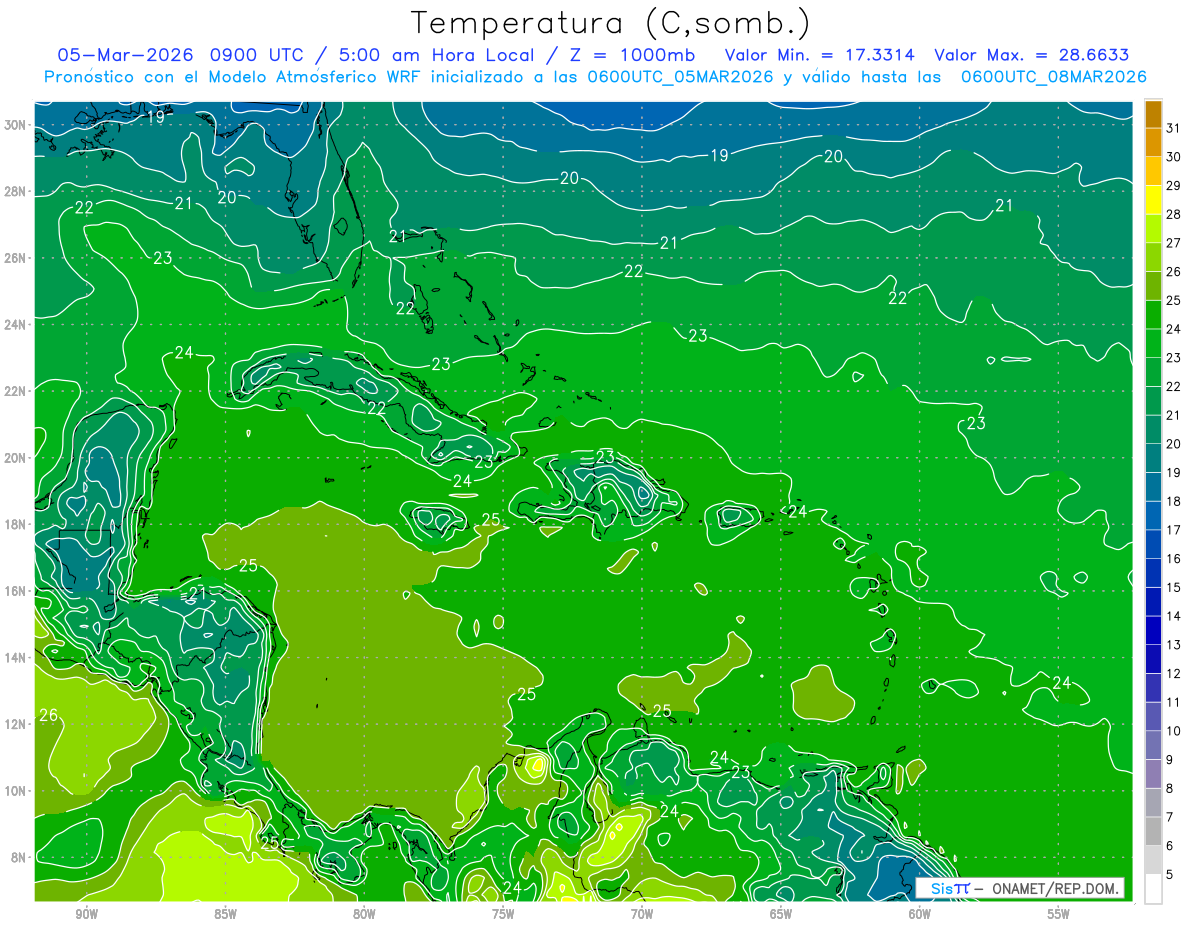This screenshot has width=1200, height=927.
Task: Click the longitude label 65W
Action: (781, 914)
